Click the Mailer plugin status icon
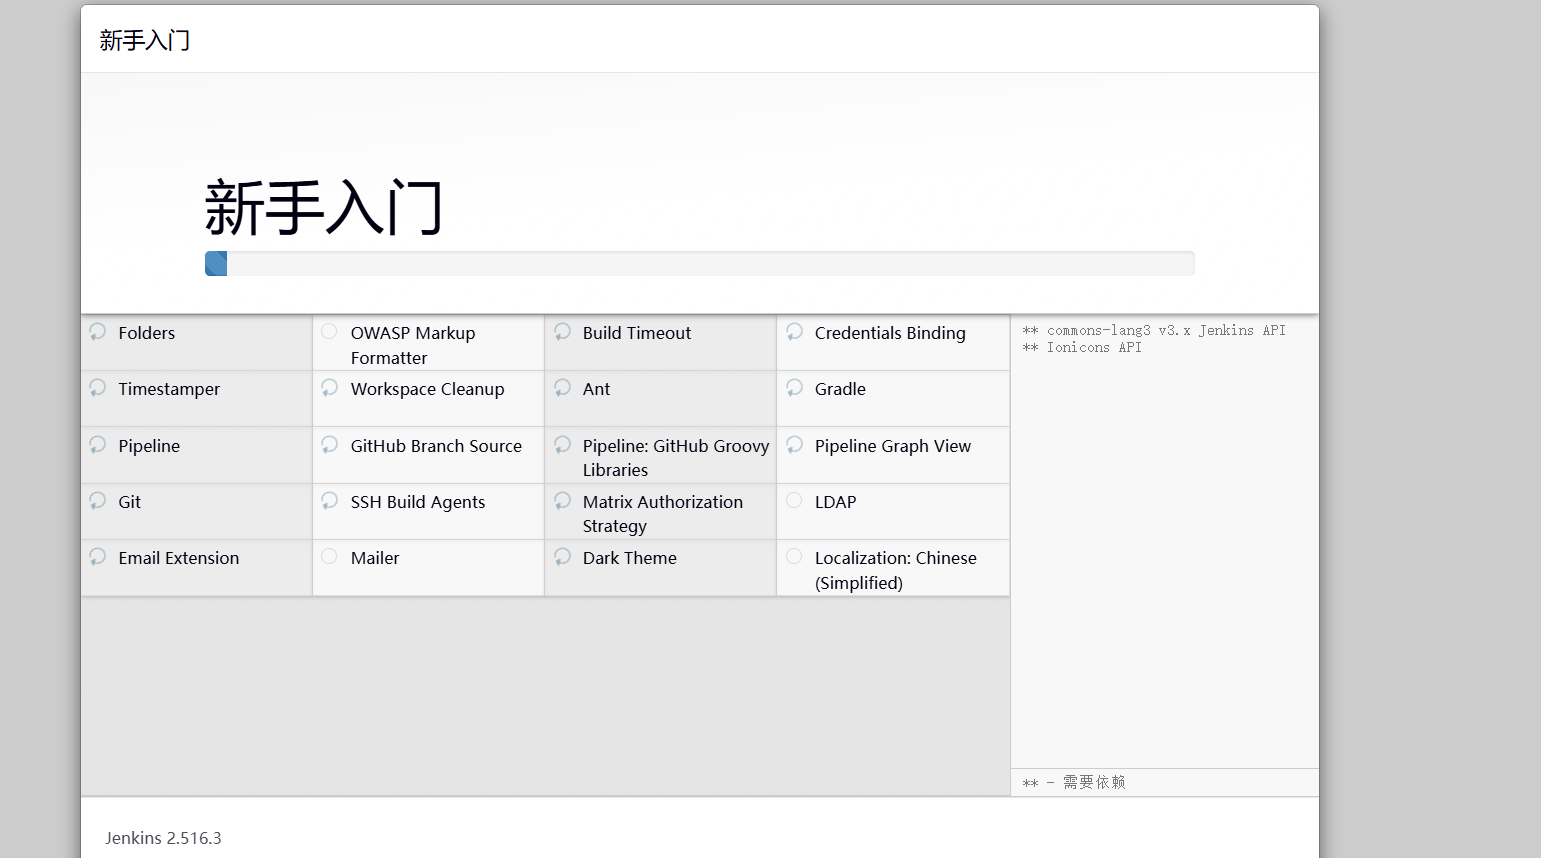1541x858 pixels. [x=330, y=556]
